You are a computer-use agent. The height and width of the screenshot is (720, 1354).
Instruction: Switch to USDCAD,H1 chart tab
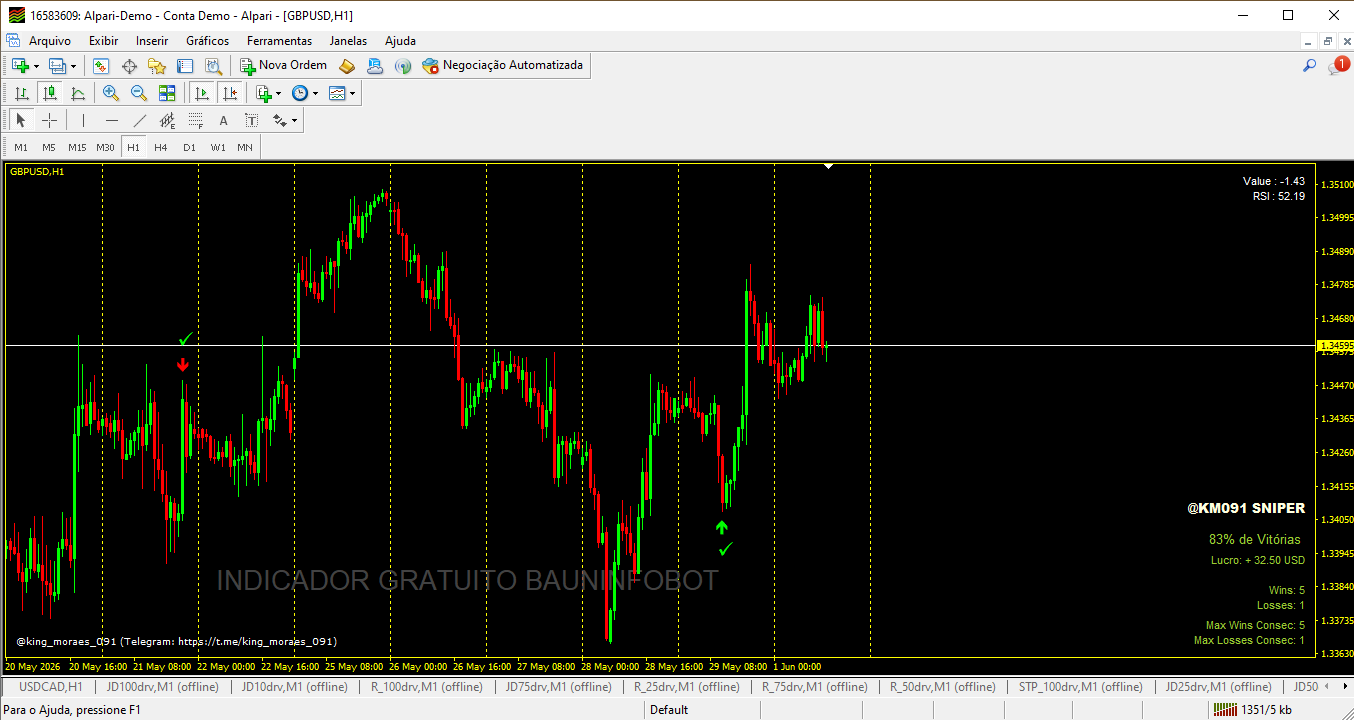click(x=50, y=687)
